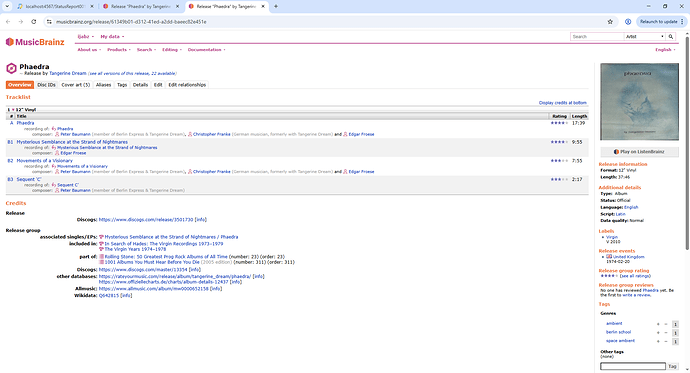Open the United Kingdom release event link
The height and width of the screenshot is (373, 690).
coord(628,257)
